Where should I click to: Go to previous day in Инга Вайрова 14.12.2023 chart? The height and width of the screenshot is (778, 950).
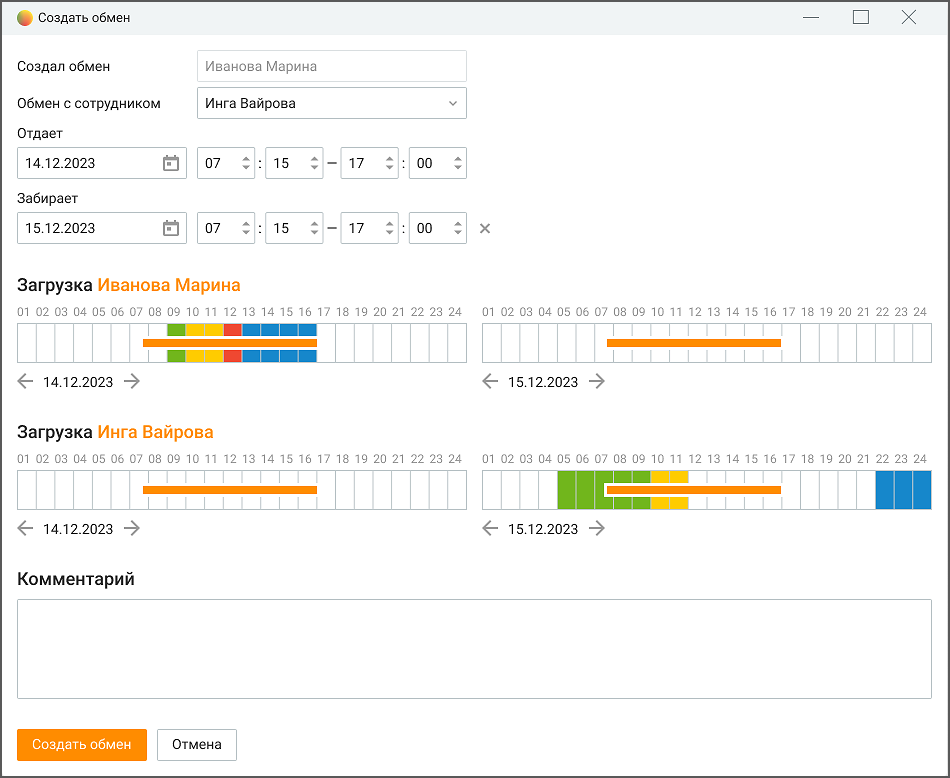point(25,528)
